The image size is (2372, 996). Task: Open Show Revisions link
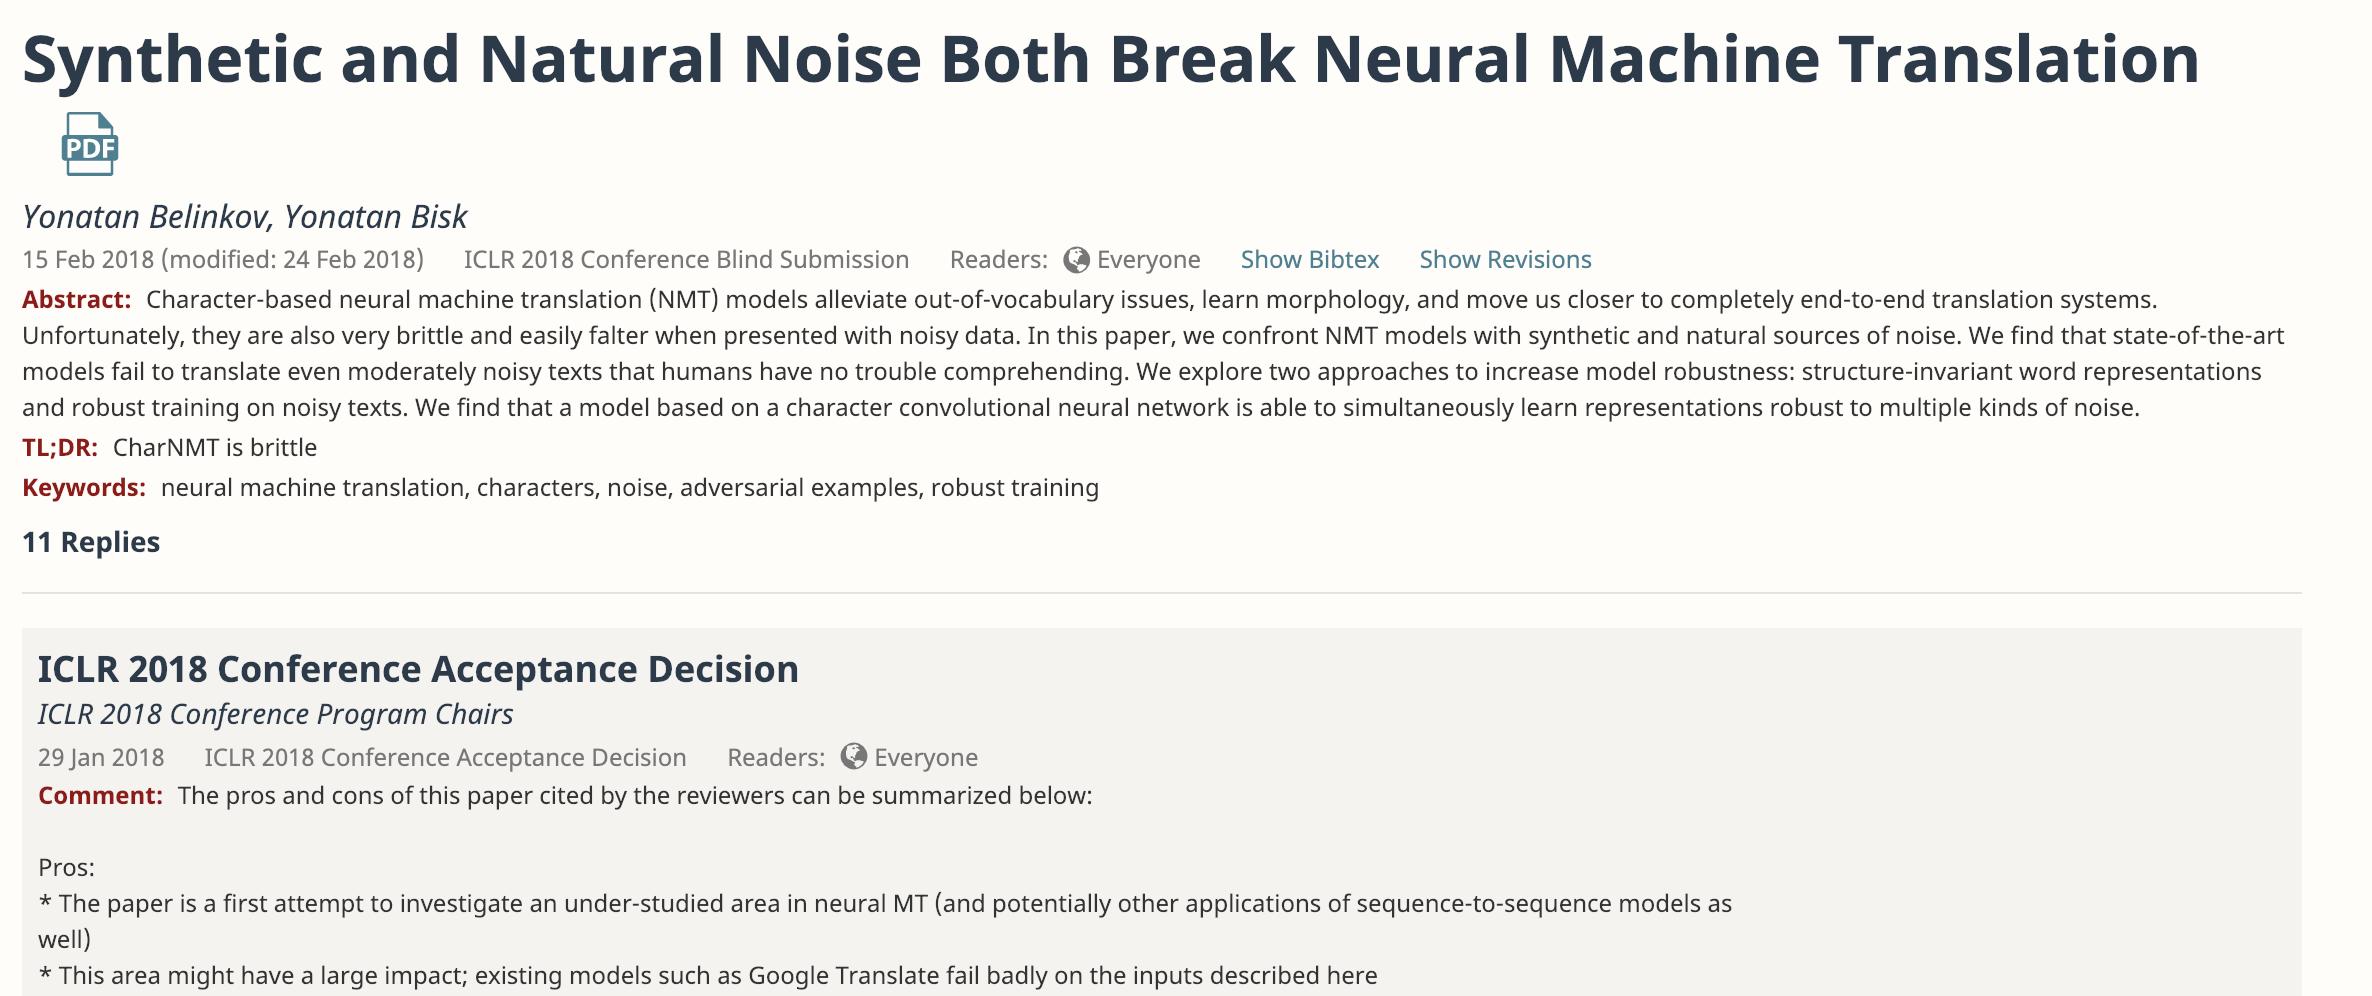[x=1505, y=260]
